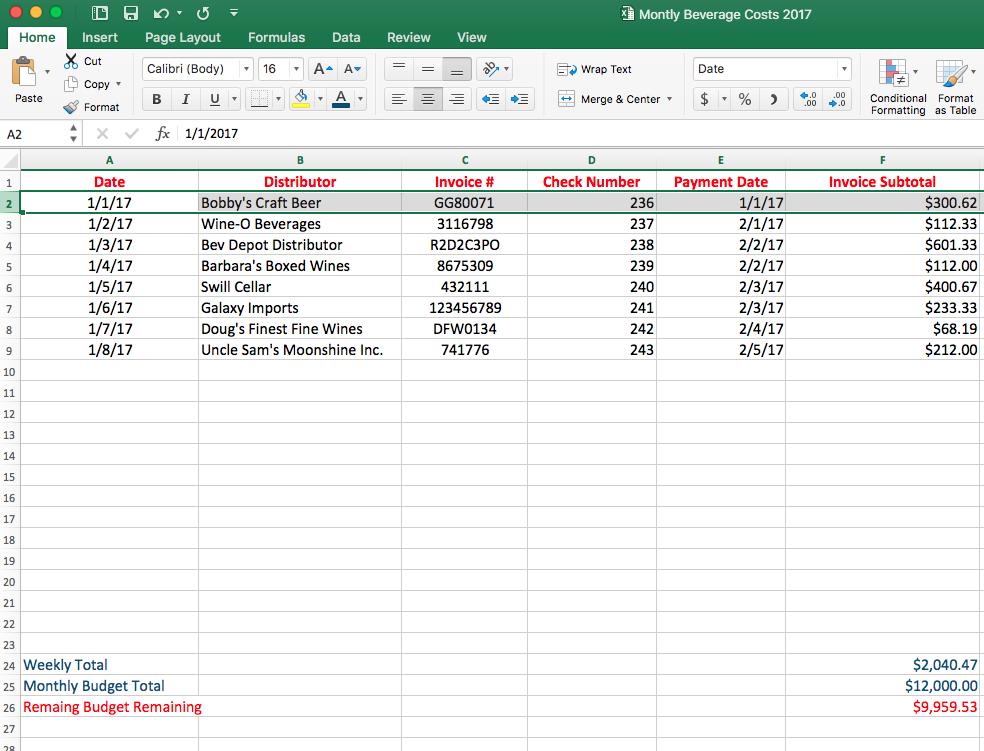Image resolution: width=984 pixels, height=751 pixels.
Task: Decrease the cell indent
Action: point(491,99)
